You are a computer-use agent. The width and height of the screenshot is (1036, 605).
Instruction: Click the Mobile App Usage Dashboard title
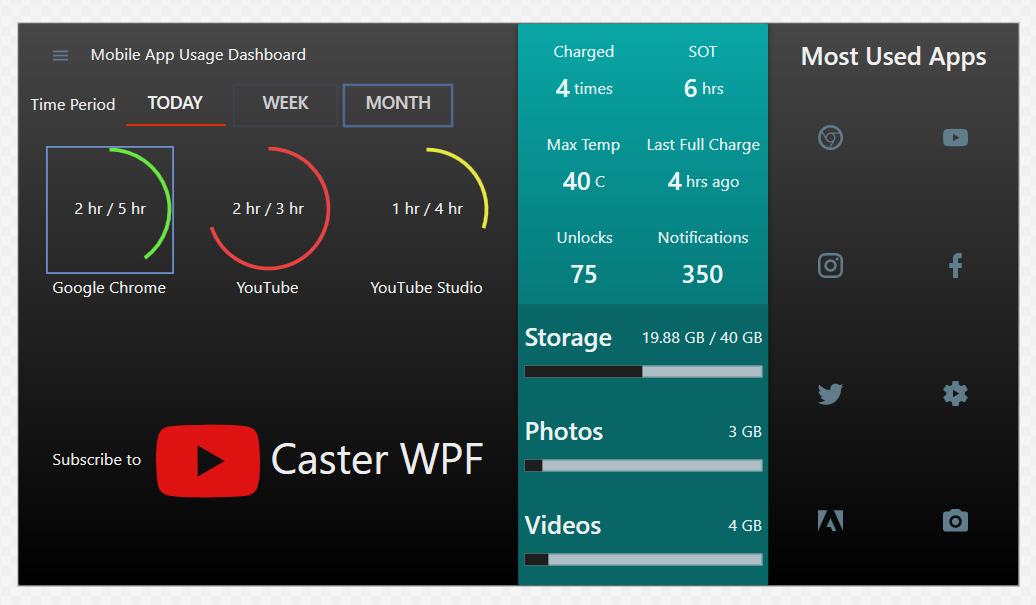point(198,55)
